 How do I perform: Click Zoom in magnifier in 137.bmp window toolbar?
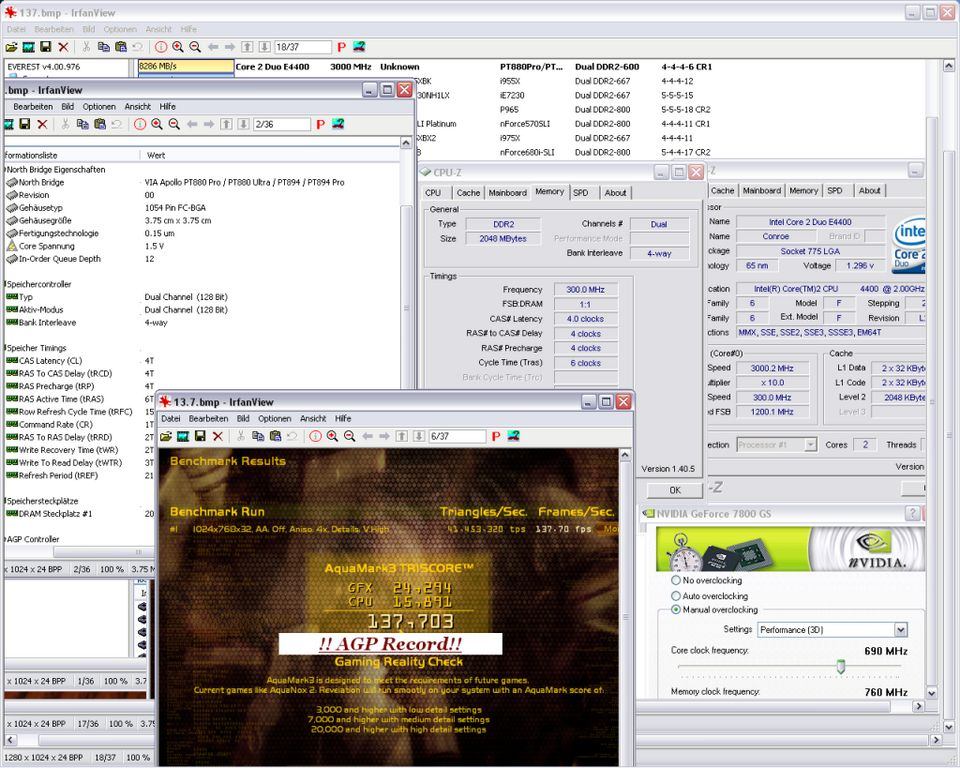pyautogui.click(x=178, y=47)
